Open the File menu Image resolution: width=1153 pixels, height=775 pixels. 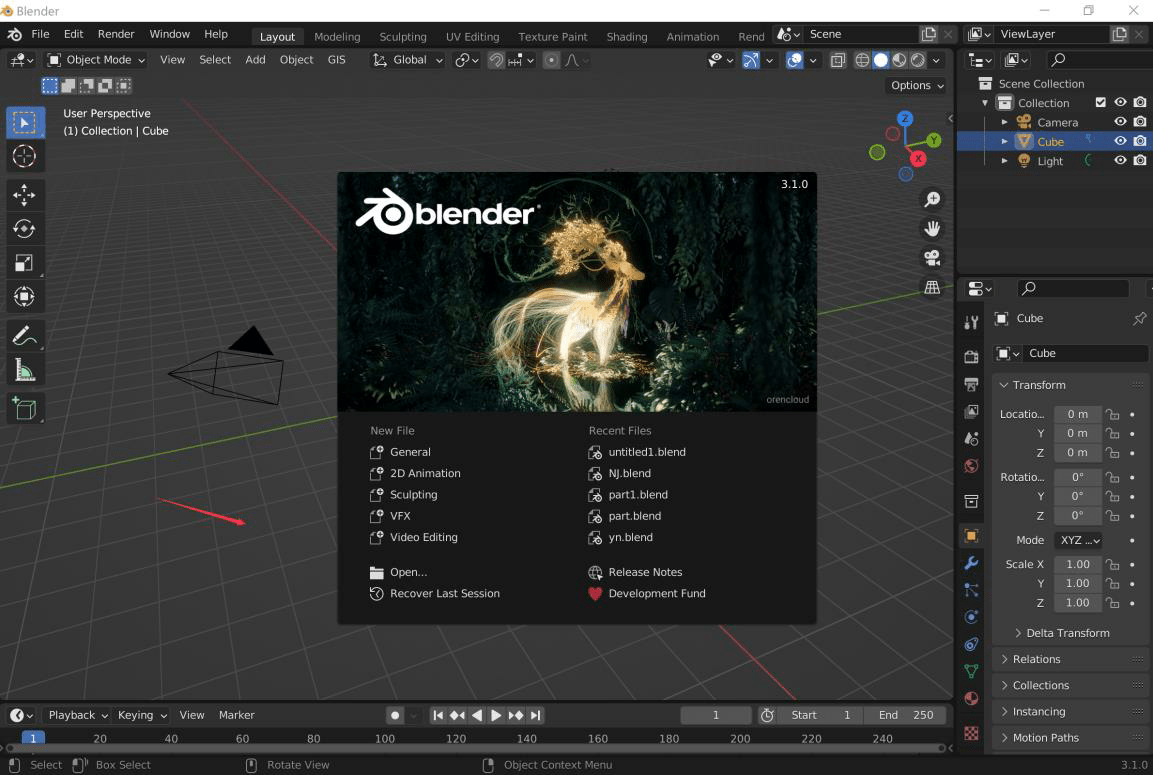pos(40,34)
